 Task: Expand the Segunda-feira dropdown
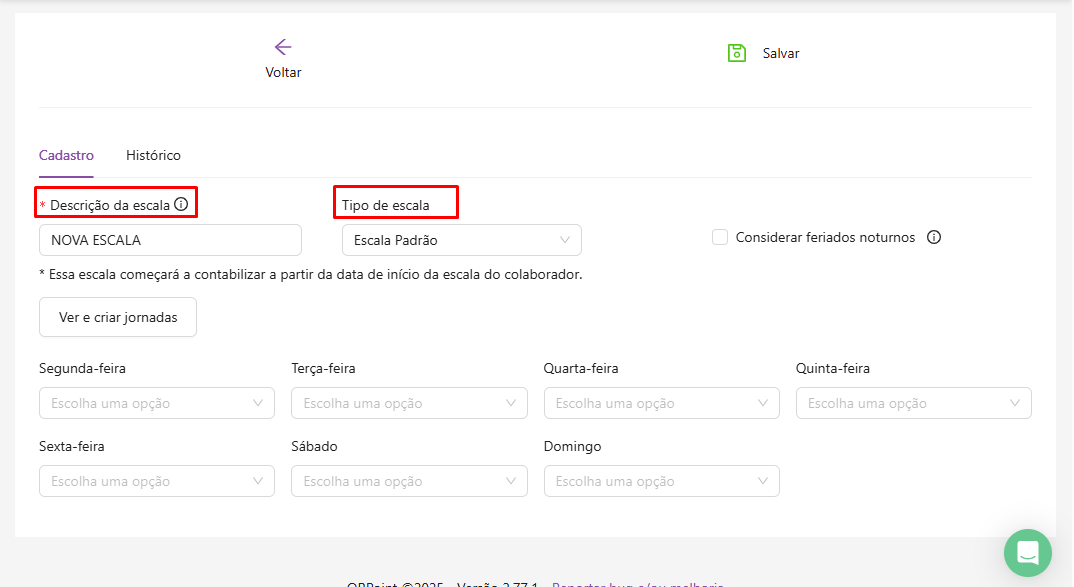tap(157, 404)
